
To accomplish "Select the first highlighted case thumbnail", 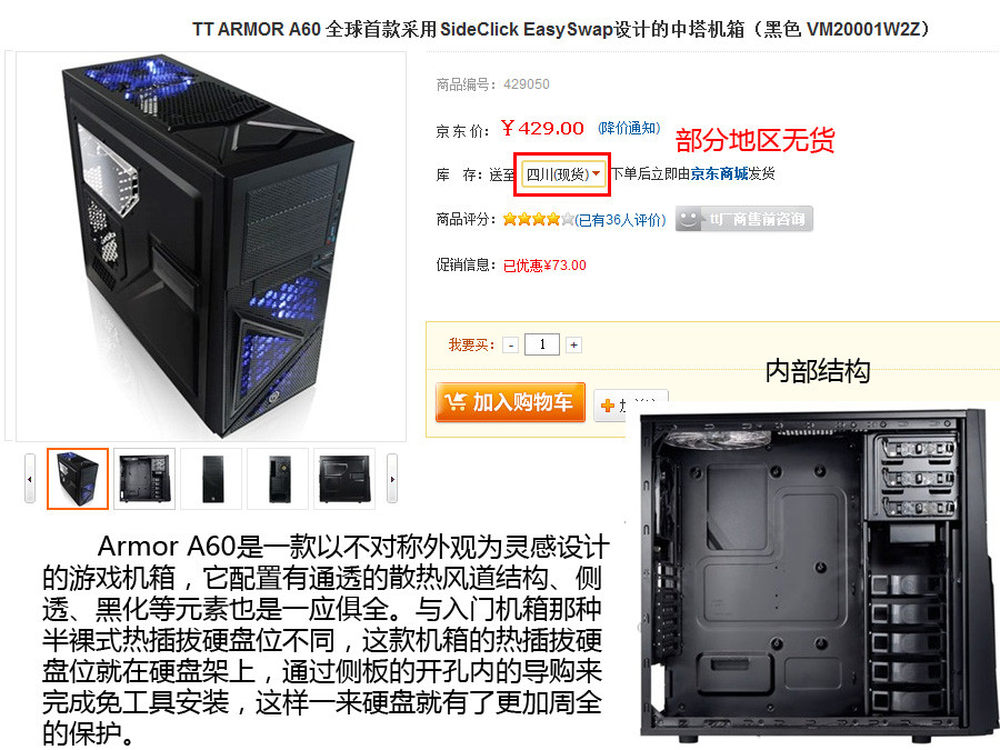I will pos(78,479).
